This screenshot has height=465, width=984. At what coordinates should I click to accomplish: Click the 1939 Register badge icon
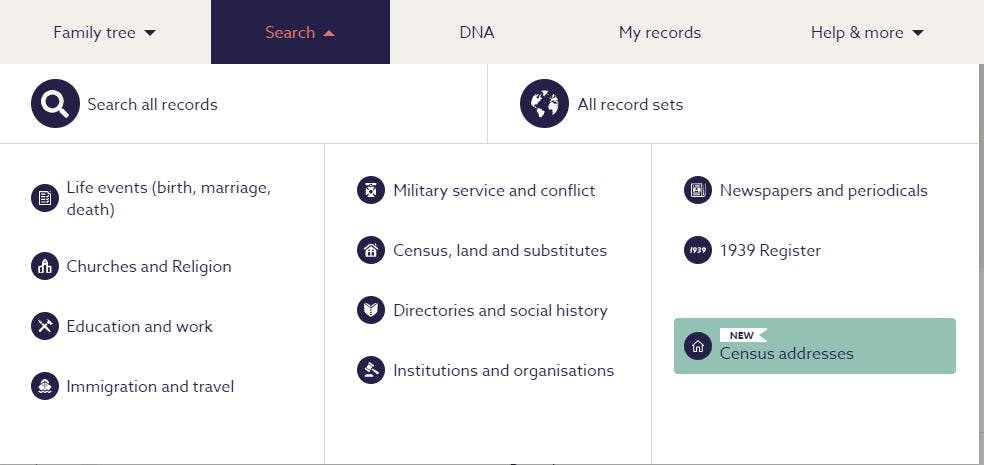698,250
